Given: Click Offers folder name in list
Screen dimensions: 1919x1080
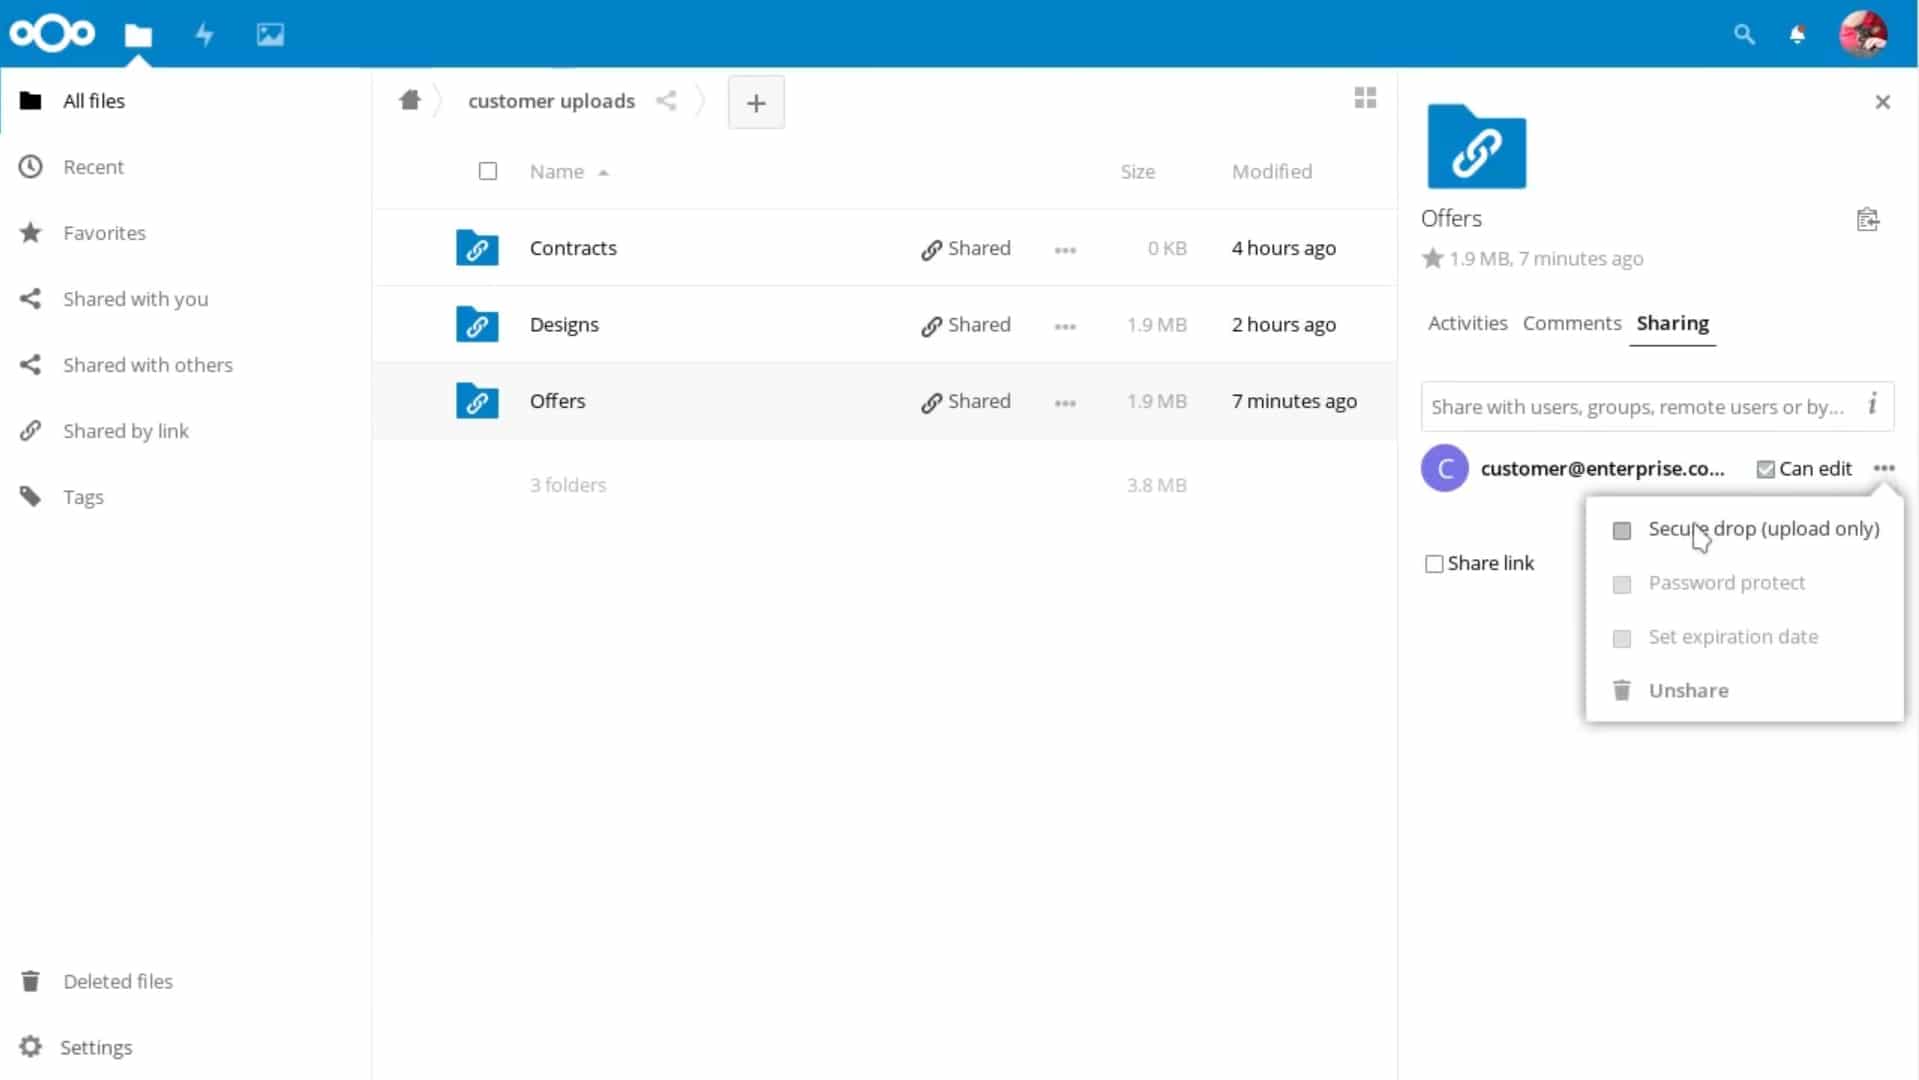Looking at the screenshot, I should pyautogui.click(x=557, y=401).
